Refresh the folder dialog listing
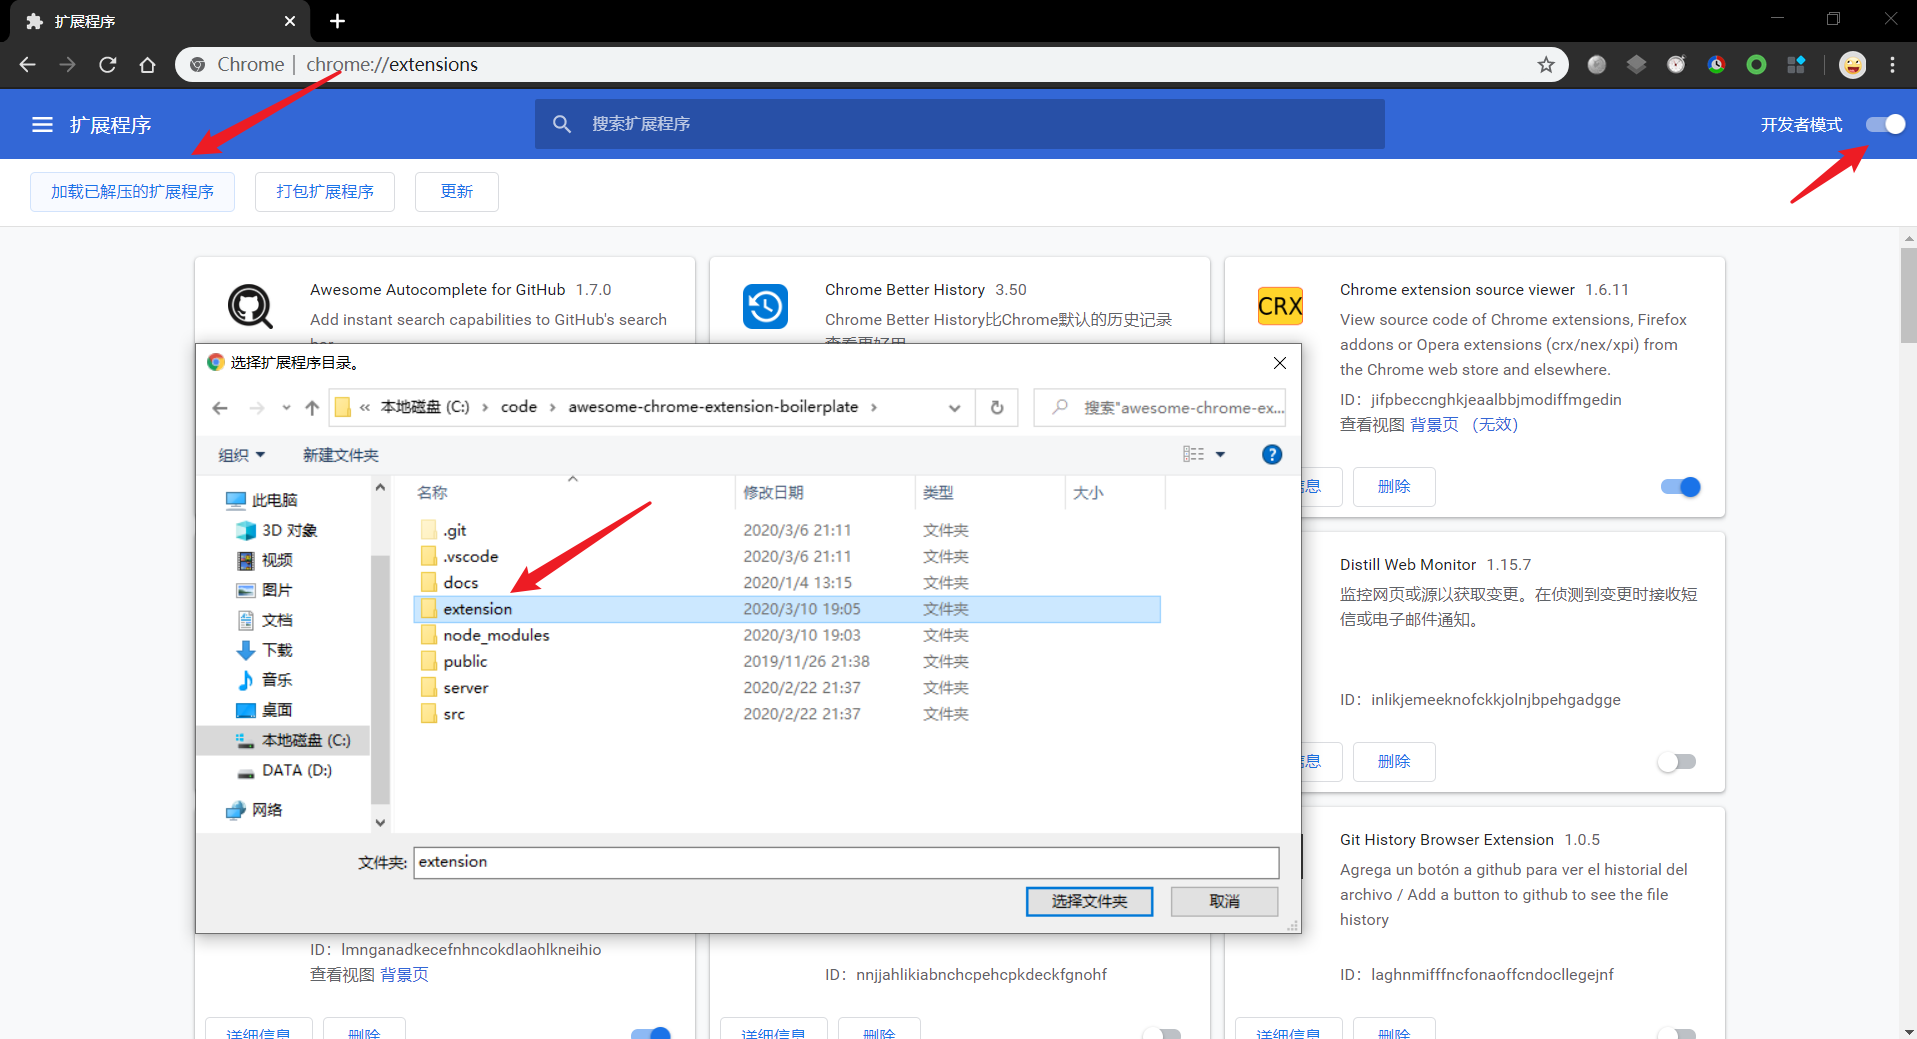Viewport: 1917px width, 1039px height. [x=997, y=408]
